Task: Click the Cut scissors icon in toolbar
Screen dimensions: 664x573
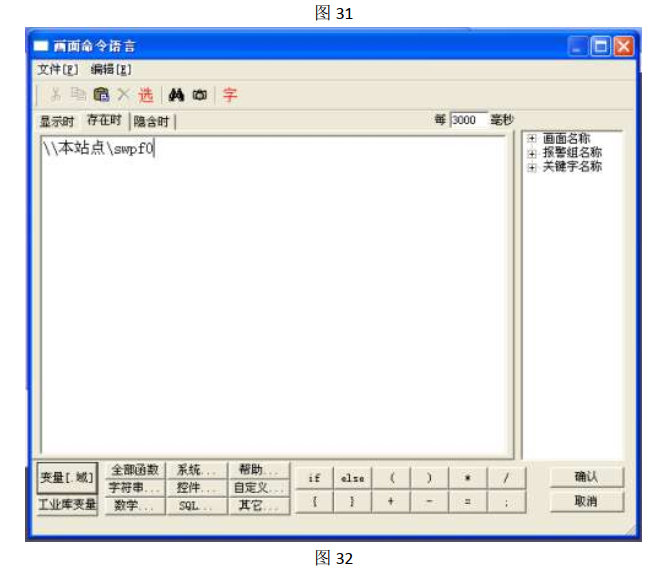Action: click(x=56, y=95)
